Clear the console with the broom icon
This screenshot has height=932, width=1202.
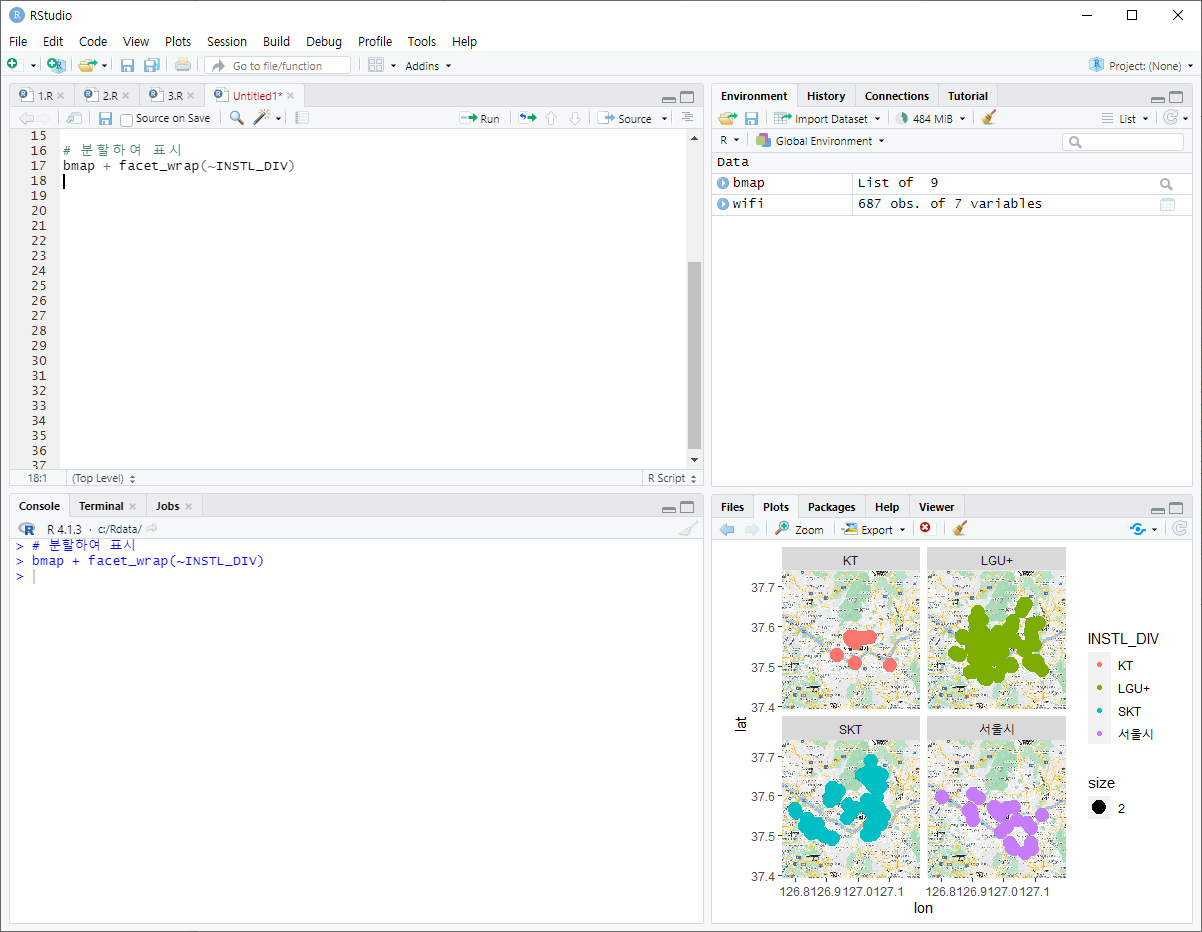tap(688, 529)
